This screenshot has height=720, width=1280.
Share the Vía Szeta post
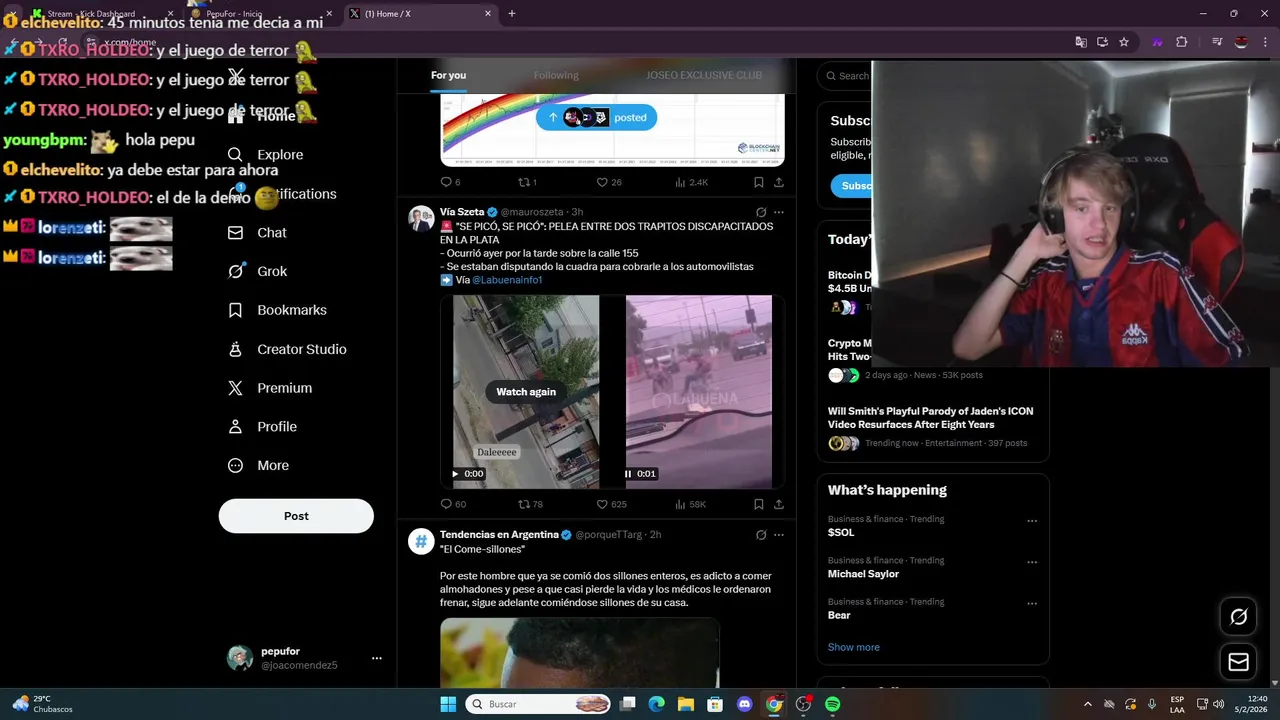coord(779,504)
